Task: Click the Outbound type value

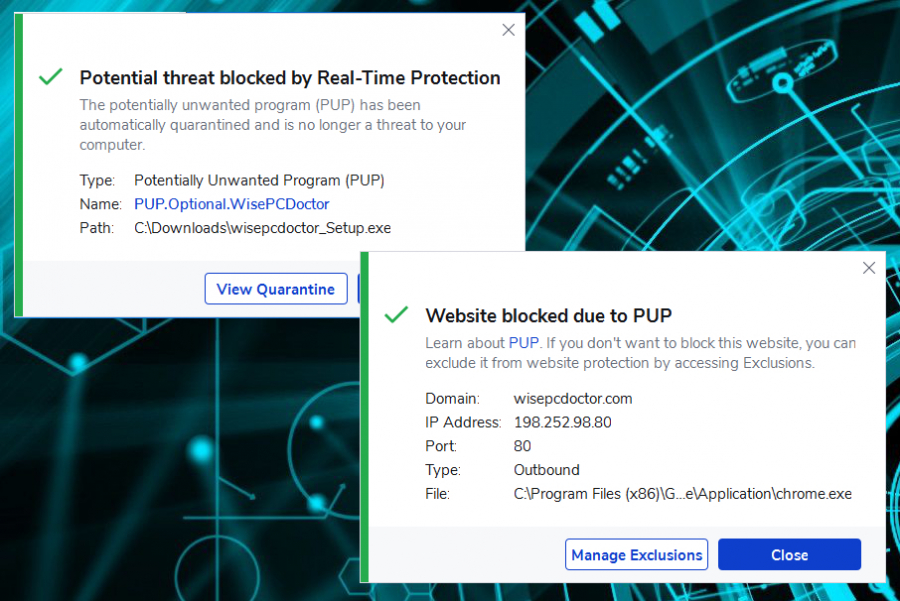Action: (546, 470)
